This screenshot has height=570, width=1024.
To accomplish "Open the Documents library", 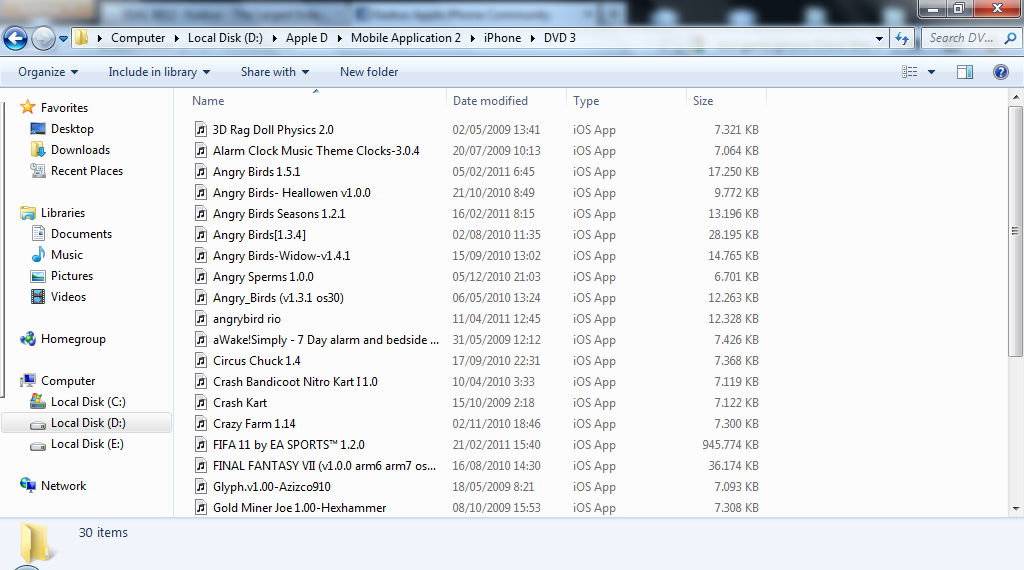I will pos(81,234).
